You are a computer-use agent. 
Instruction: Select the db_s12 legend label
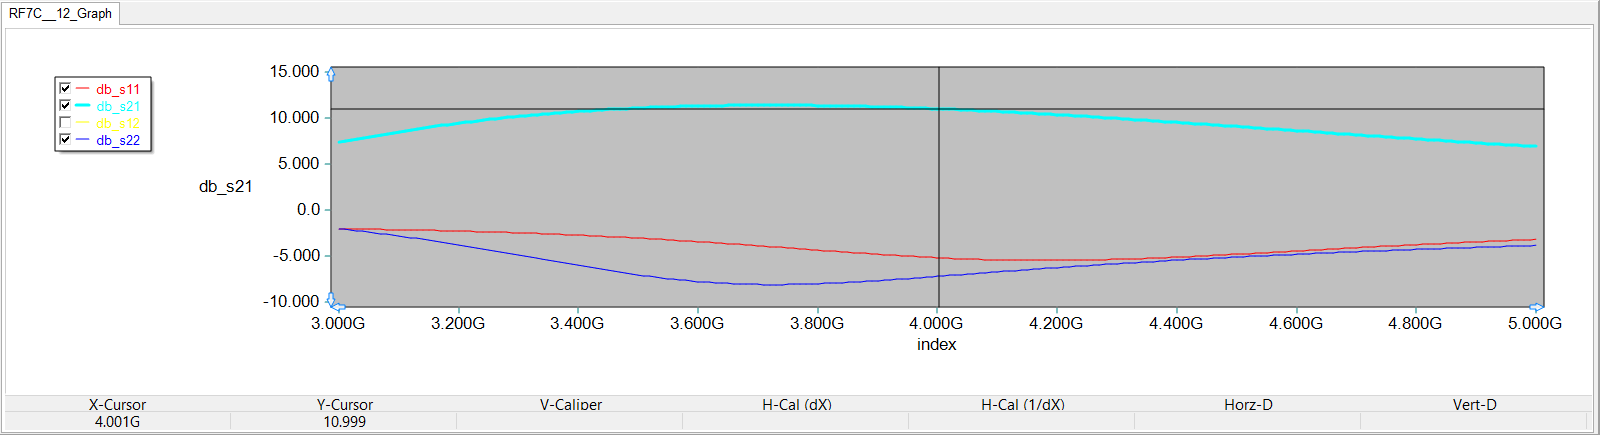pyautogui.click(x=118, y=123)
